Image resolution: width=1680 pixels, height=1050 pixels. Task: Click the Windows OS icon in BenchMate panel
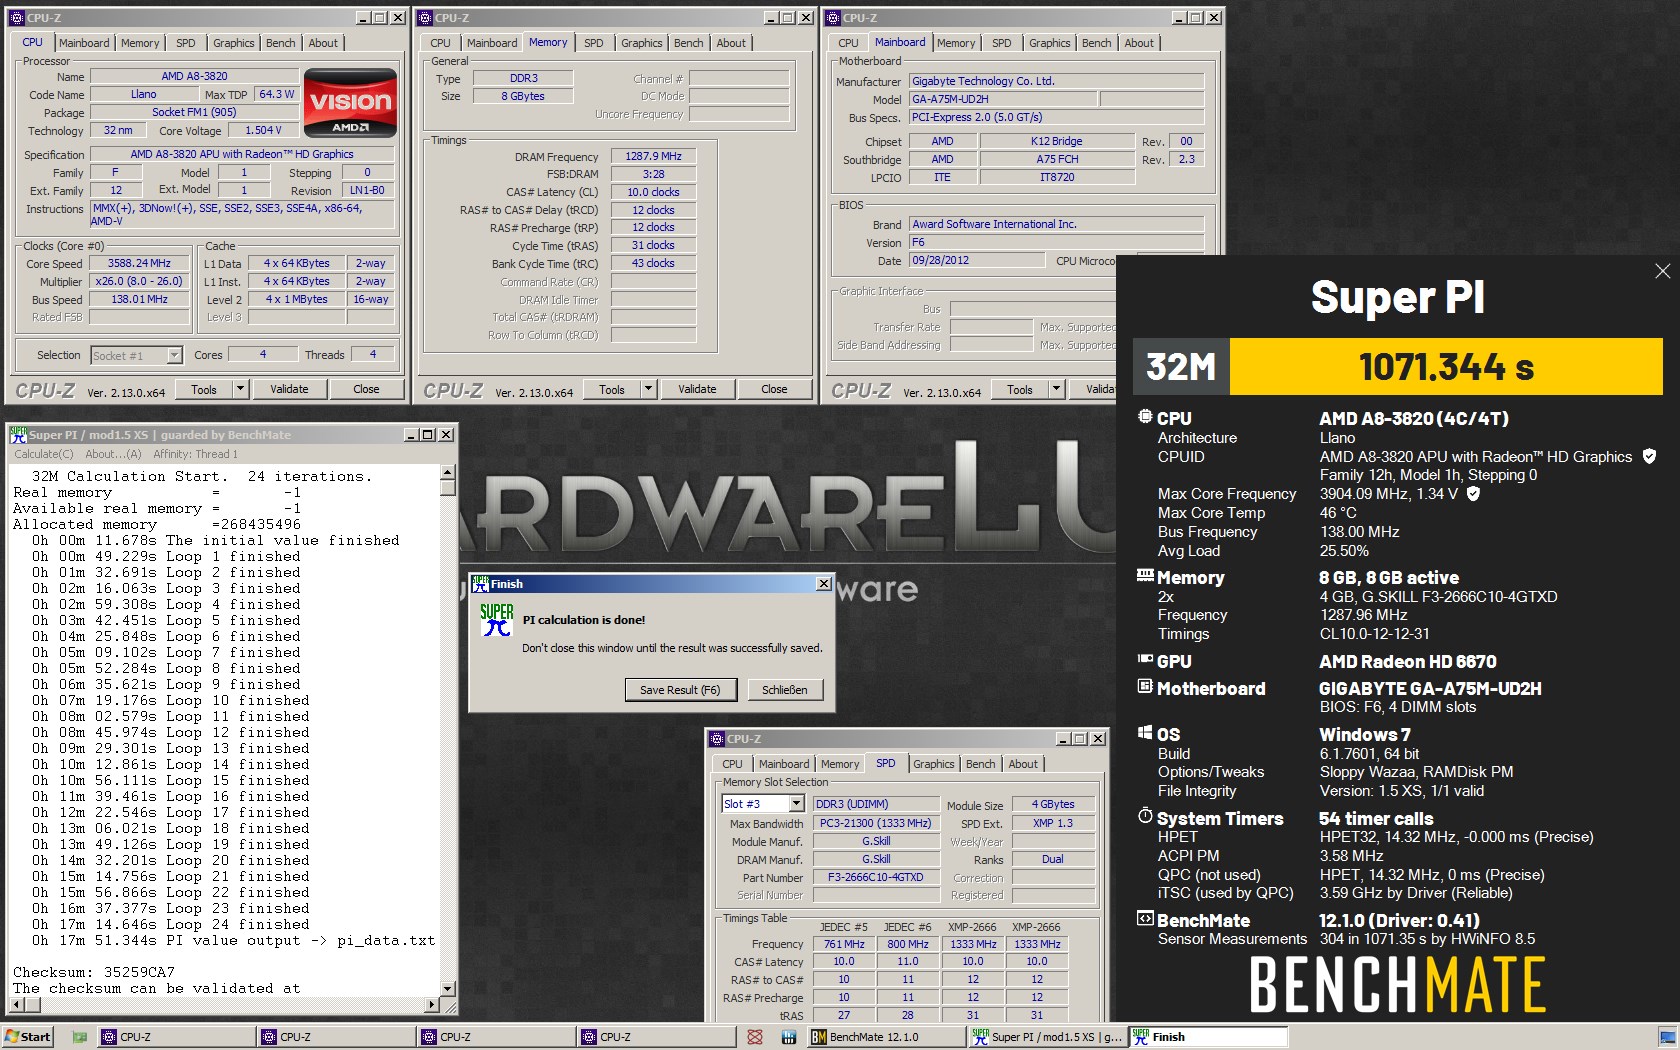click(x=1145, y=733)
